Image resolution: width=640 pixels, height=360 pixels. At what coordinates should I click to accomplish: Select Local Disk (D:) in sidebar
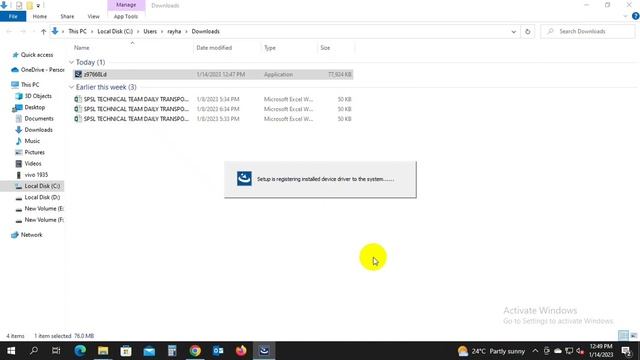(42, 198)
